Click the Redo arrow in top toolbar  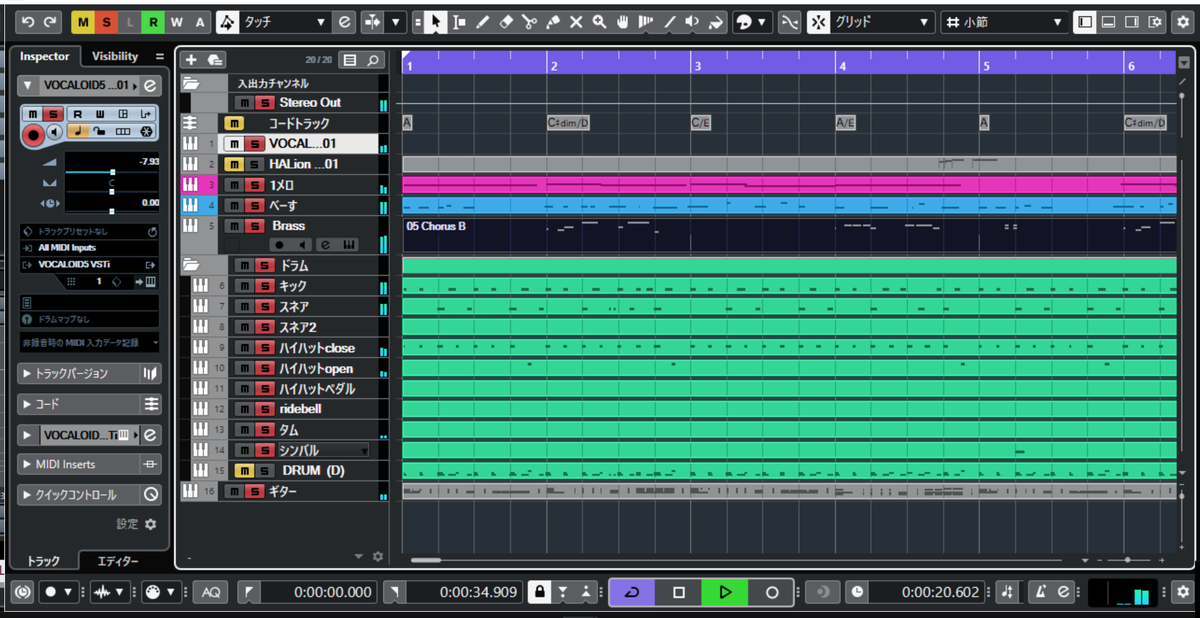tap(50, 21)
